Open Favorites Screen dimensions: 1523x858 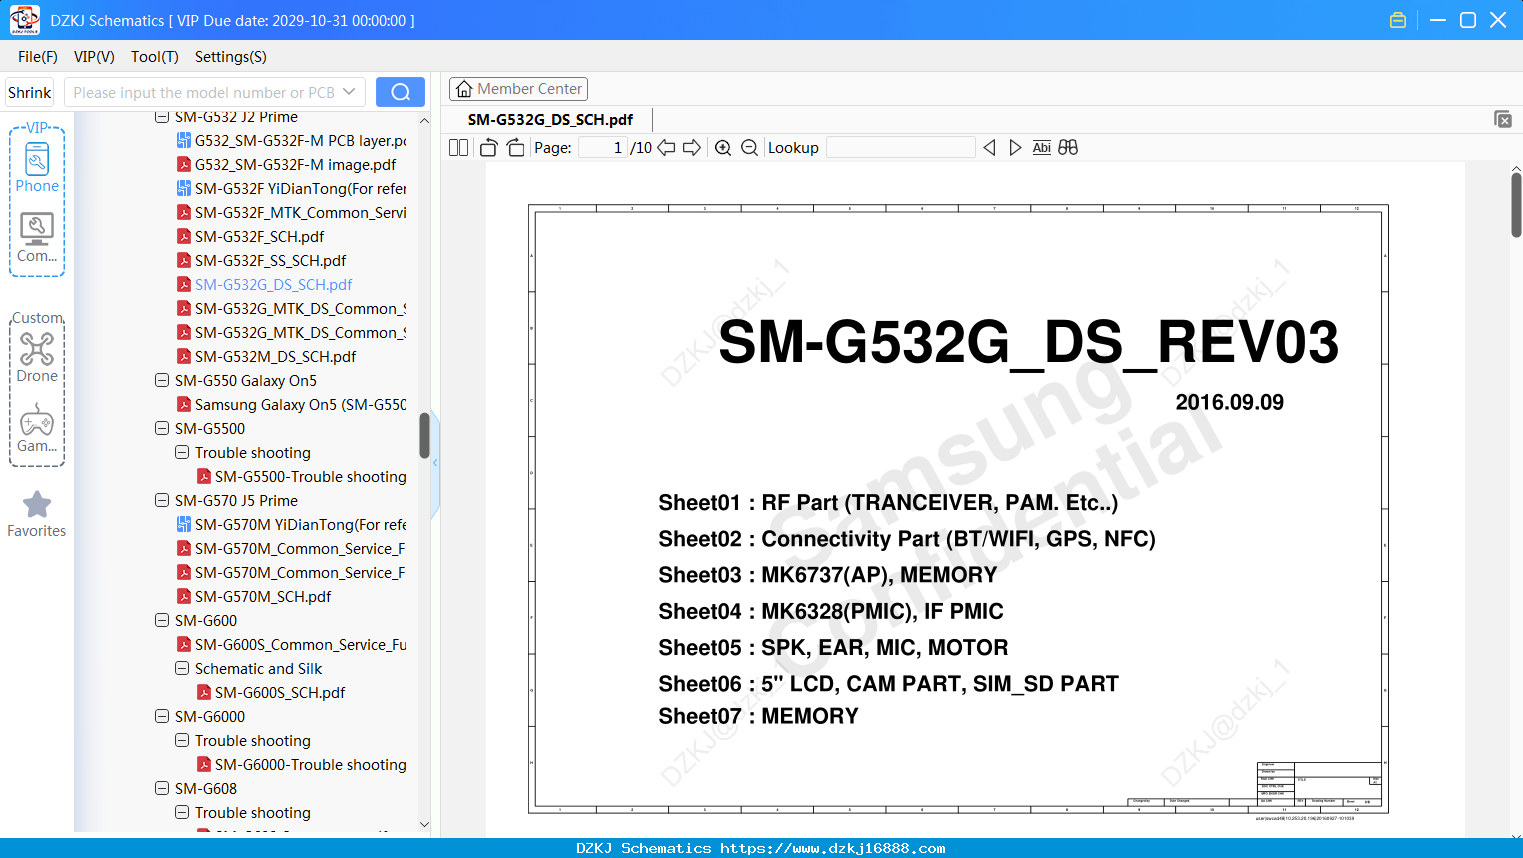click(x=37, y=514)
